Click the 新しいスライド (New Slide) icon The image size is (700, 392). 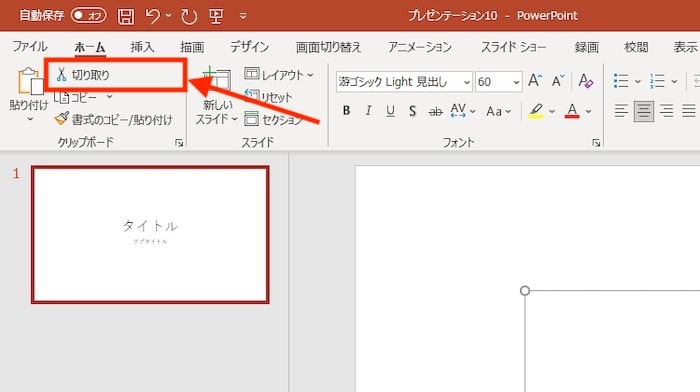pyautogui.click(x=218, y=79)
